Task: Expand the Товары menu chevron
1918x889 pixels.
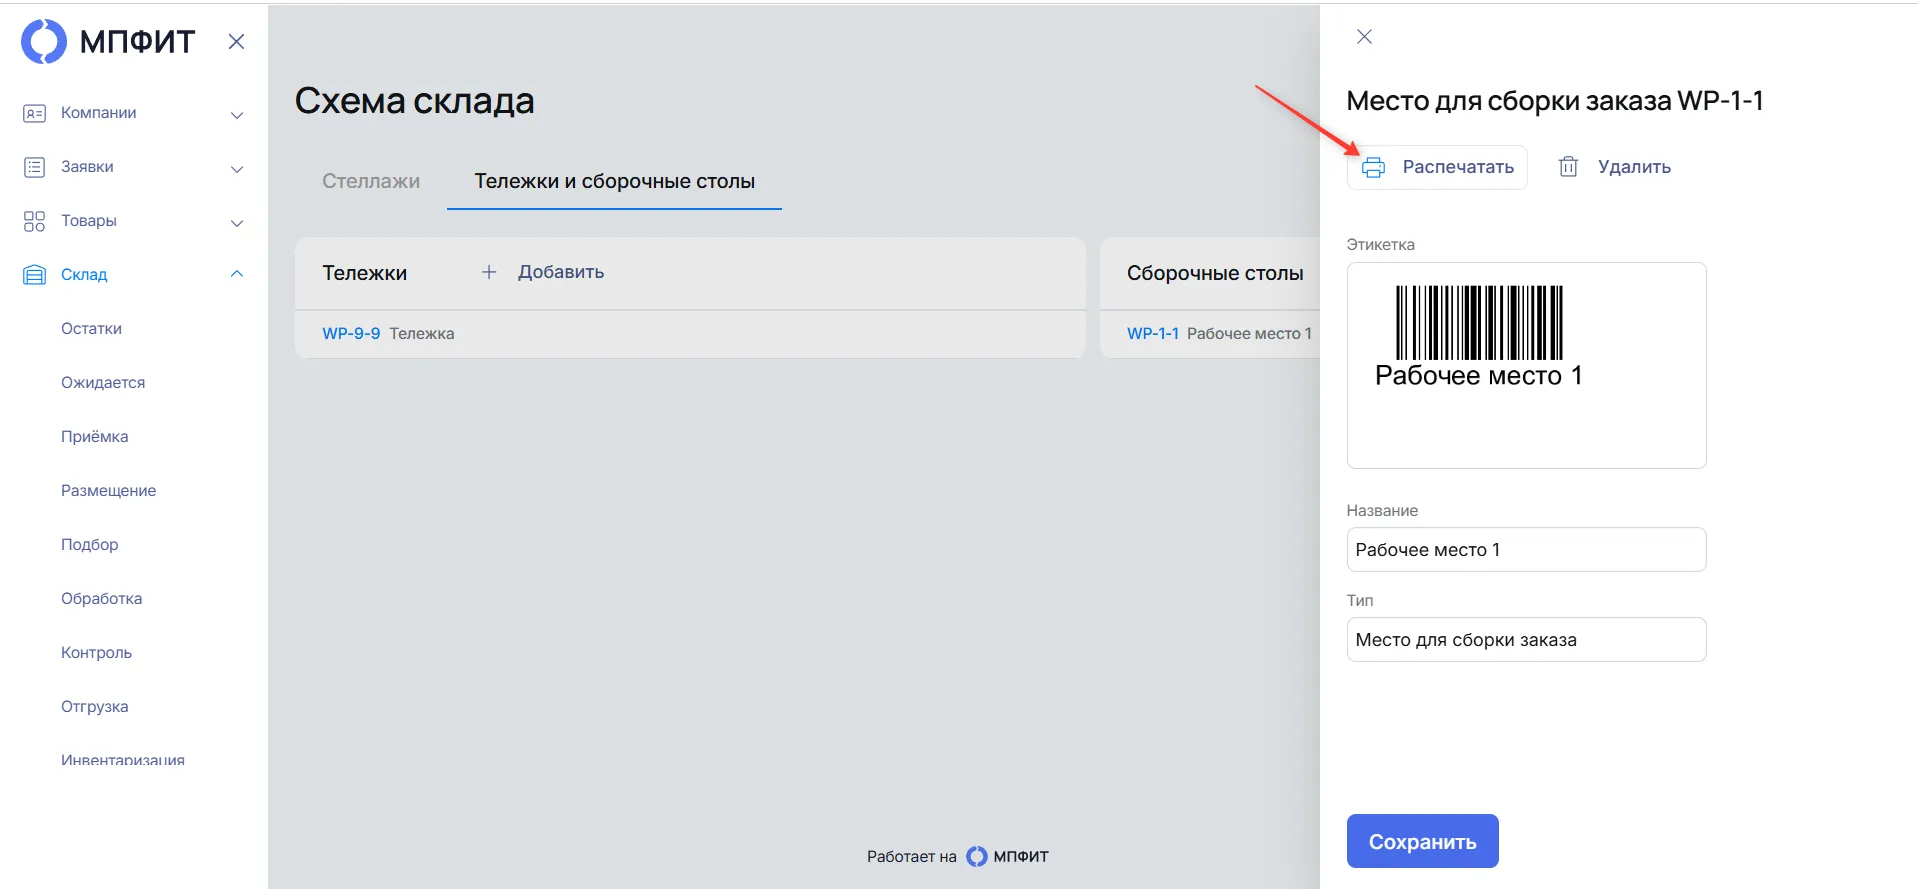Action: [237, 222]
